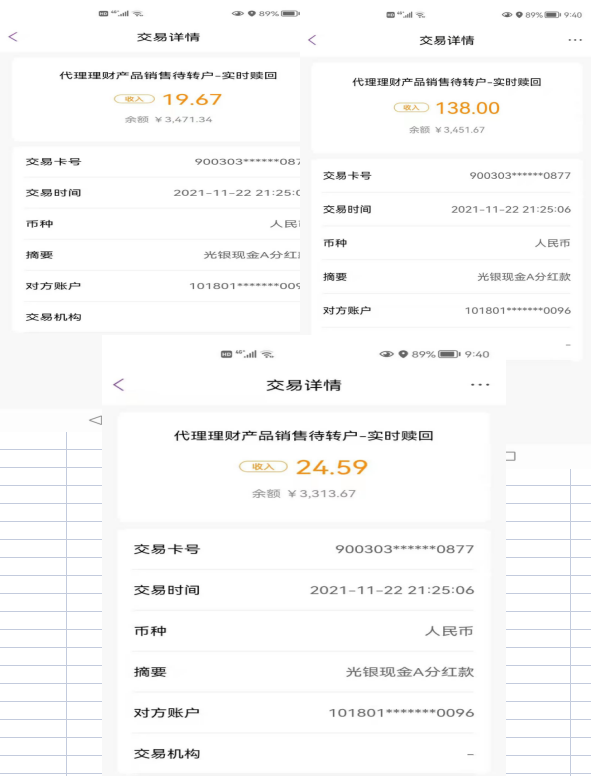
Task: Tap the back arrow in the 24.59 transaction screen
Action: 118,385
